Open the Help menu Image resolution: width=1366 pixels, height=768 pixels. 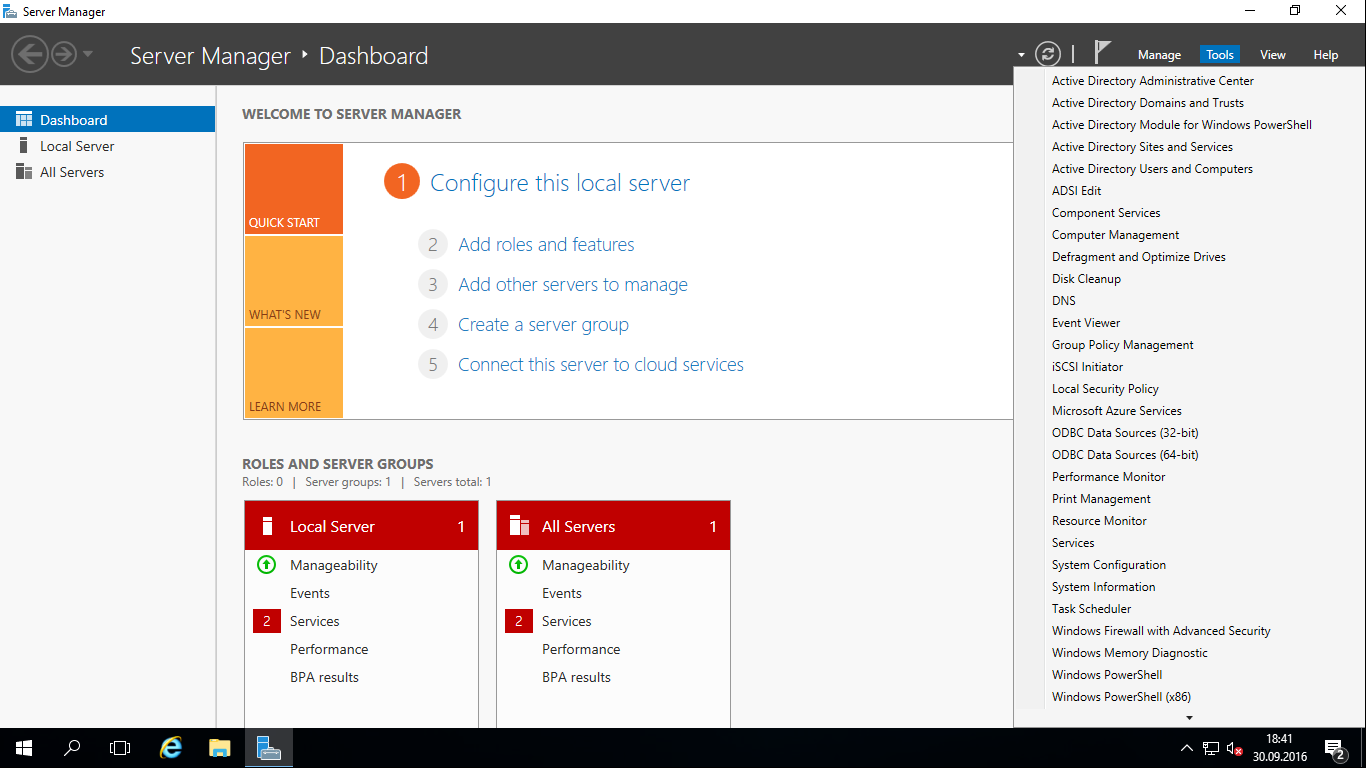pos(1325,55)
